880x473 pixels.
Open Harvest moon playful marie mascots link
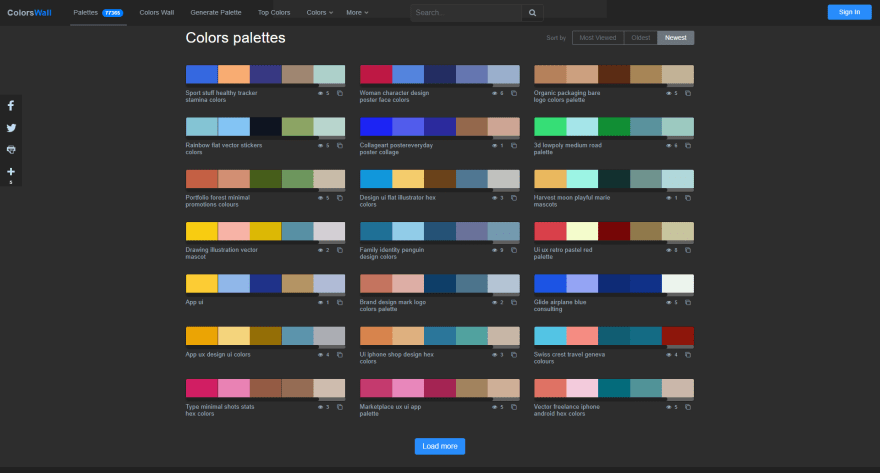click(x=571, y=201)
